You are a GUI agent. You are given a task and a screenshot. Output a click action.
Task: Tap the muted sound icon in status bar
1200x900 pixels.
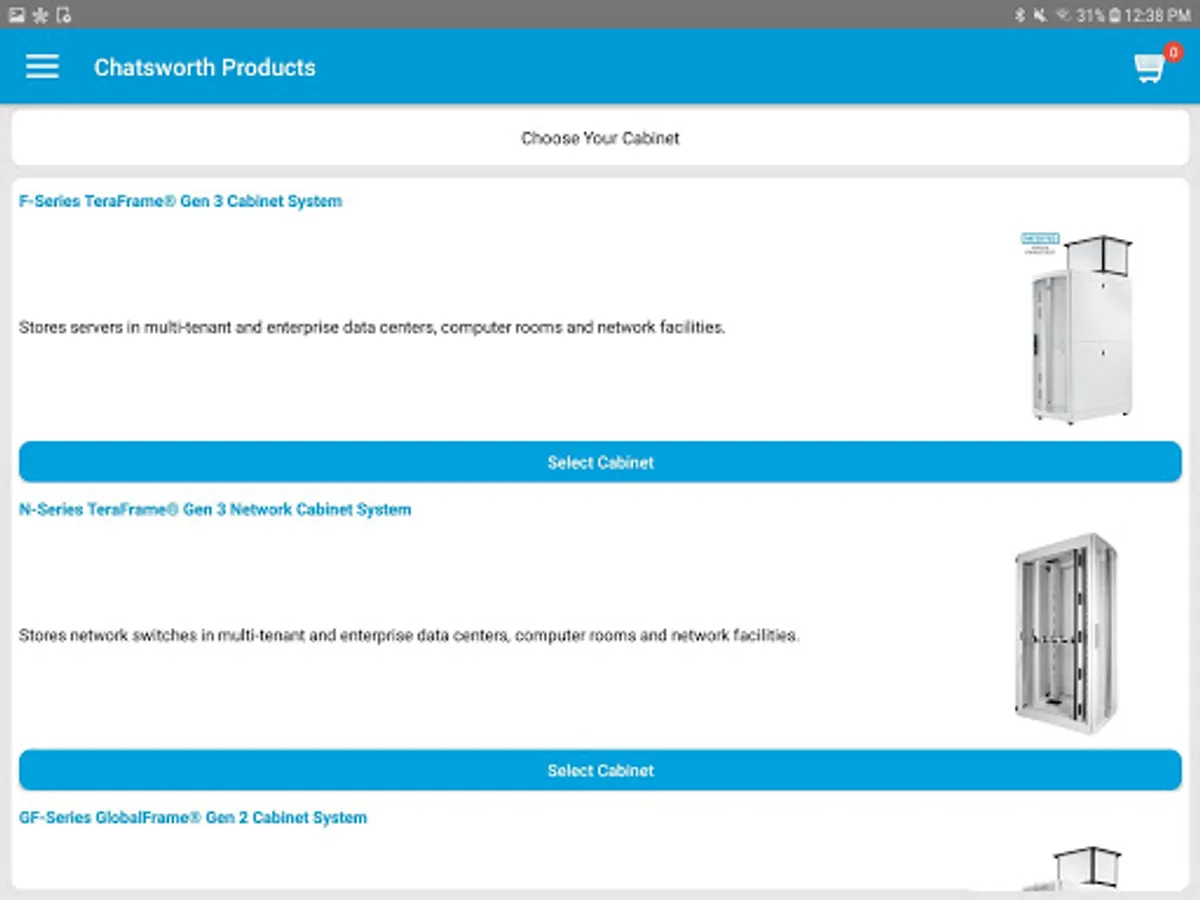[1041, 15]
